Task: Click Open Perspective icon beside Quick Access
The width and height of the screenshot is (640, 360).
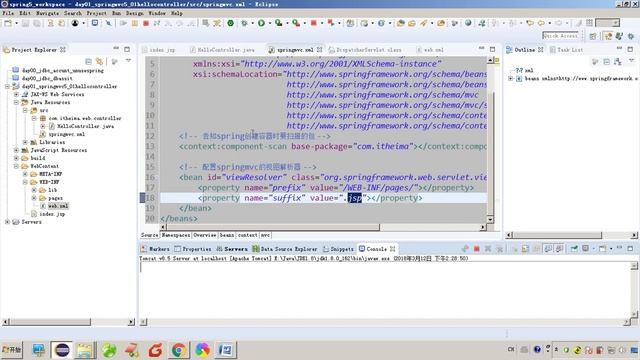Action: [x=593, y=36]
